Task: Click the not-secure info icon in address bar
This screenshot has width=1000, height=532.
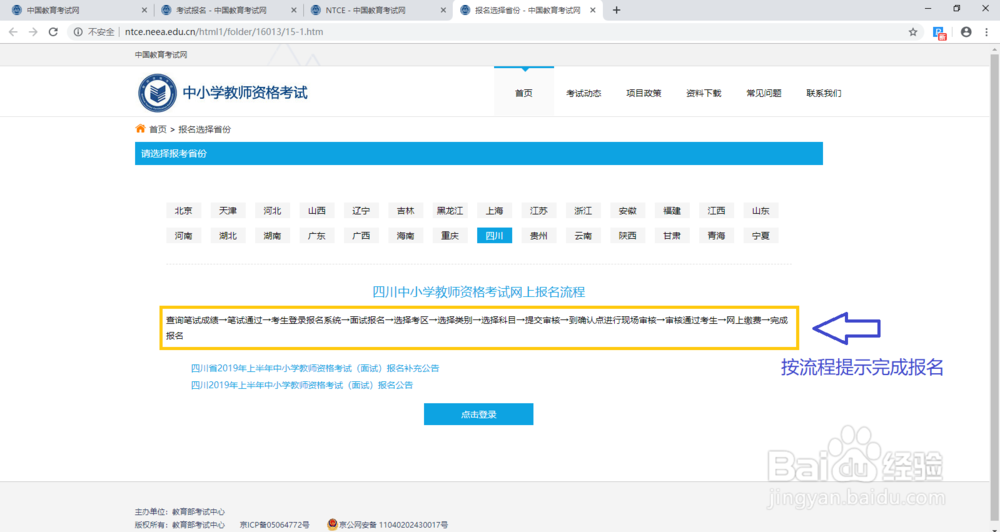Action: click(78, 32)
